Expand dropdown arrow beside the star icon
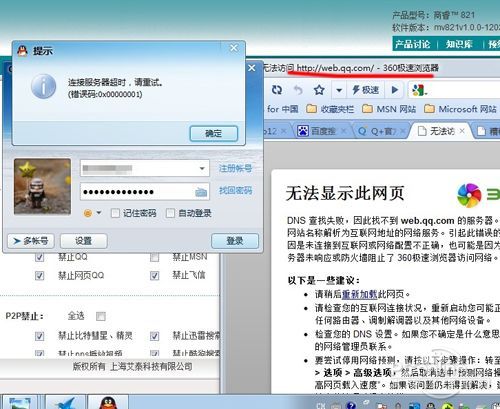This screenshot has width=500, height=409. click(x=339, y=90)
